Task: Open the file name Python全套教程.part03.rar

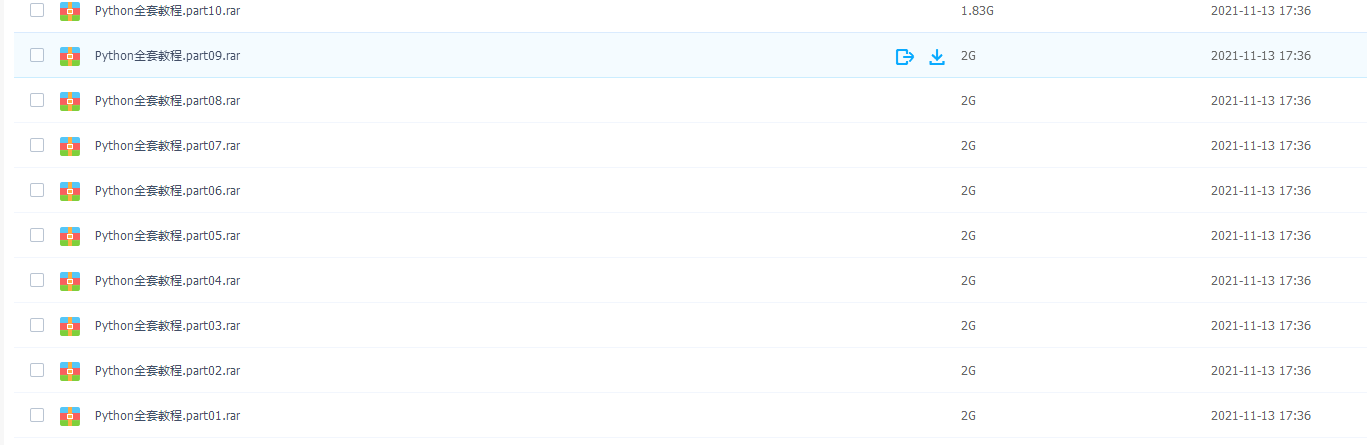Action: coord(167,326)
